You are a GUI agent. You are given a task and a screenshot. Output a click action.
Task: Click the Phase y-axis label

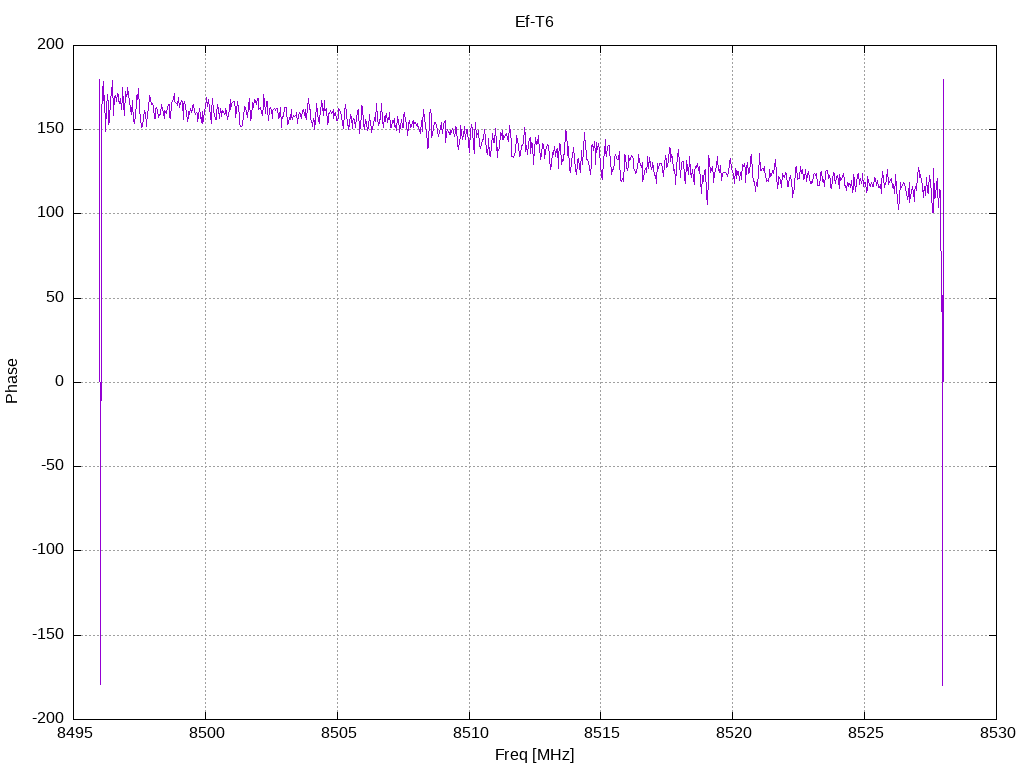click(12, 381)
